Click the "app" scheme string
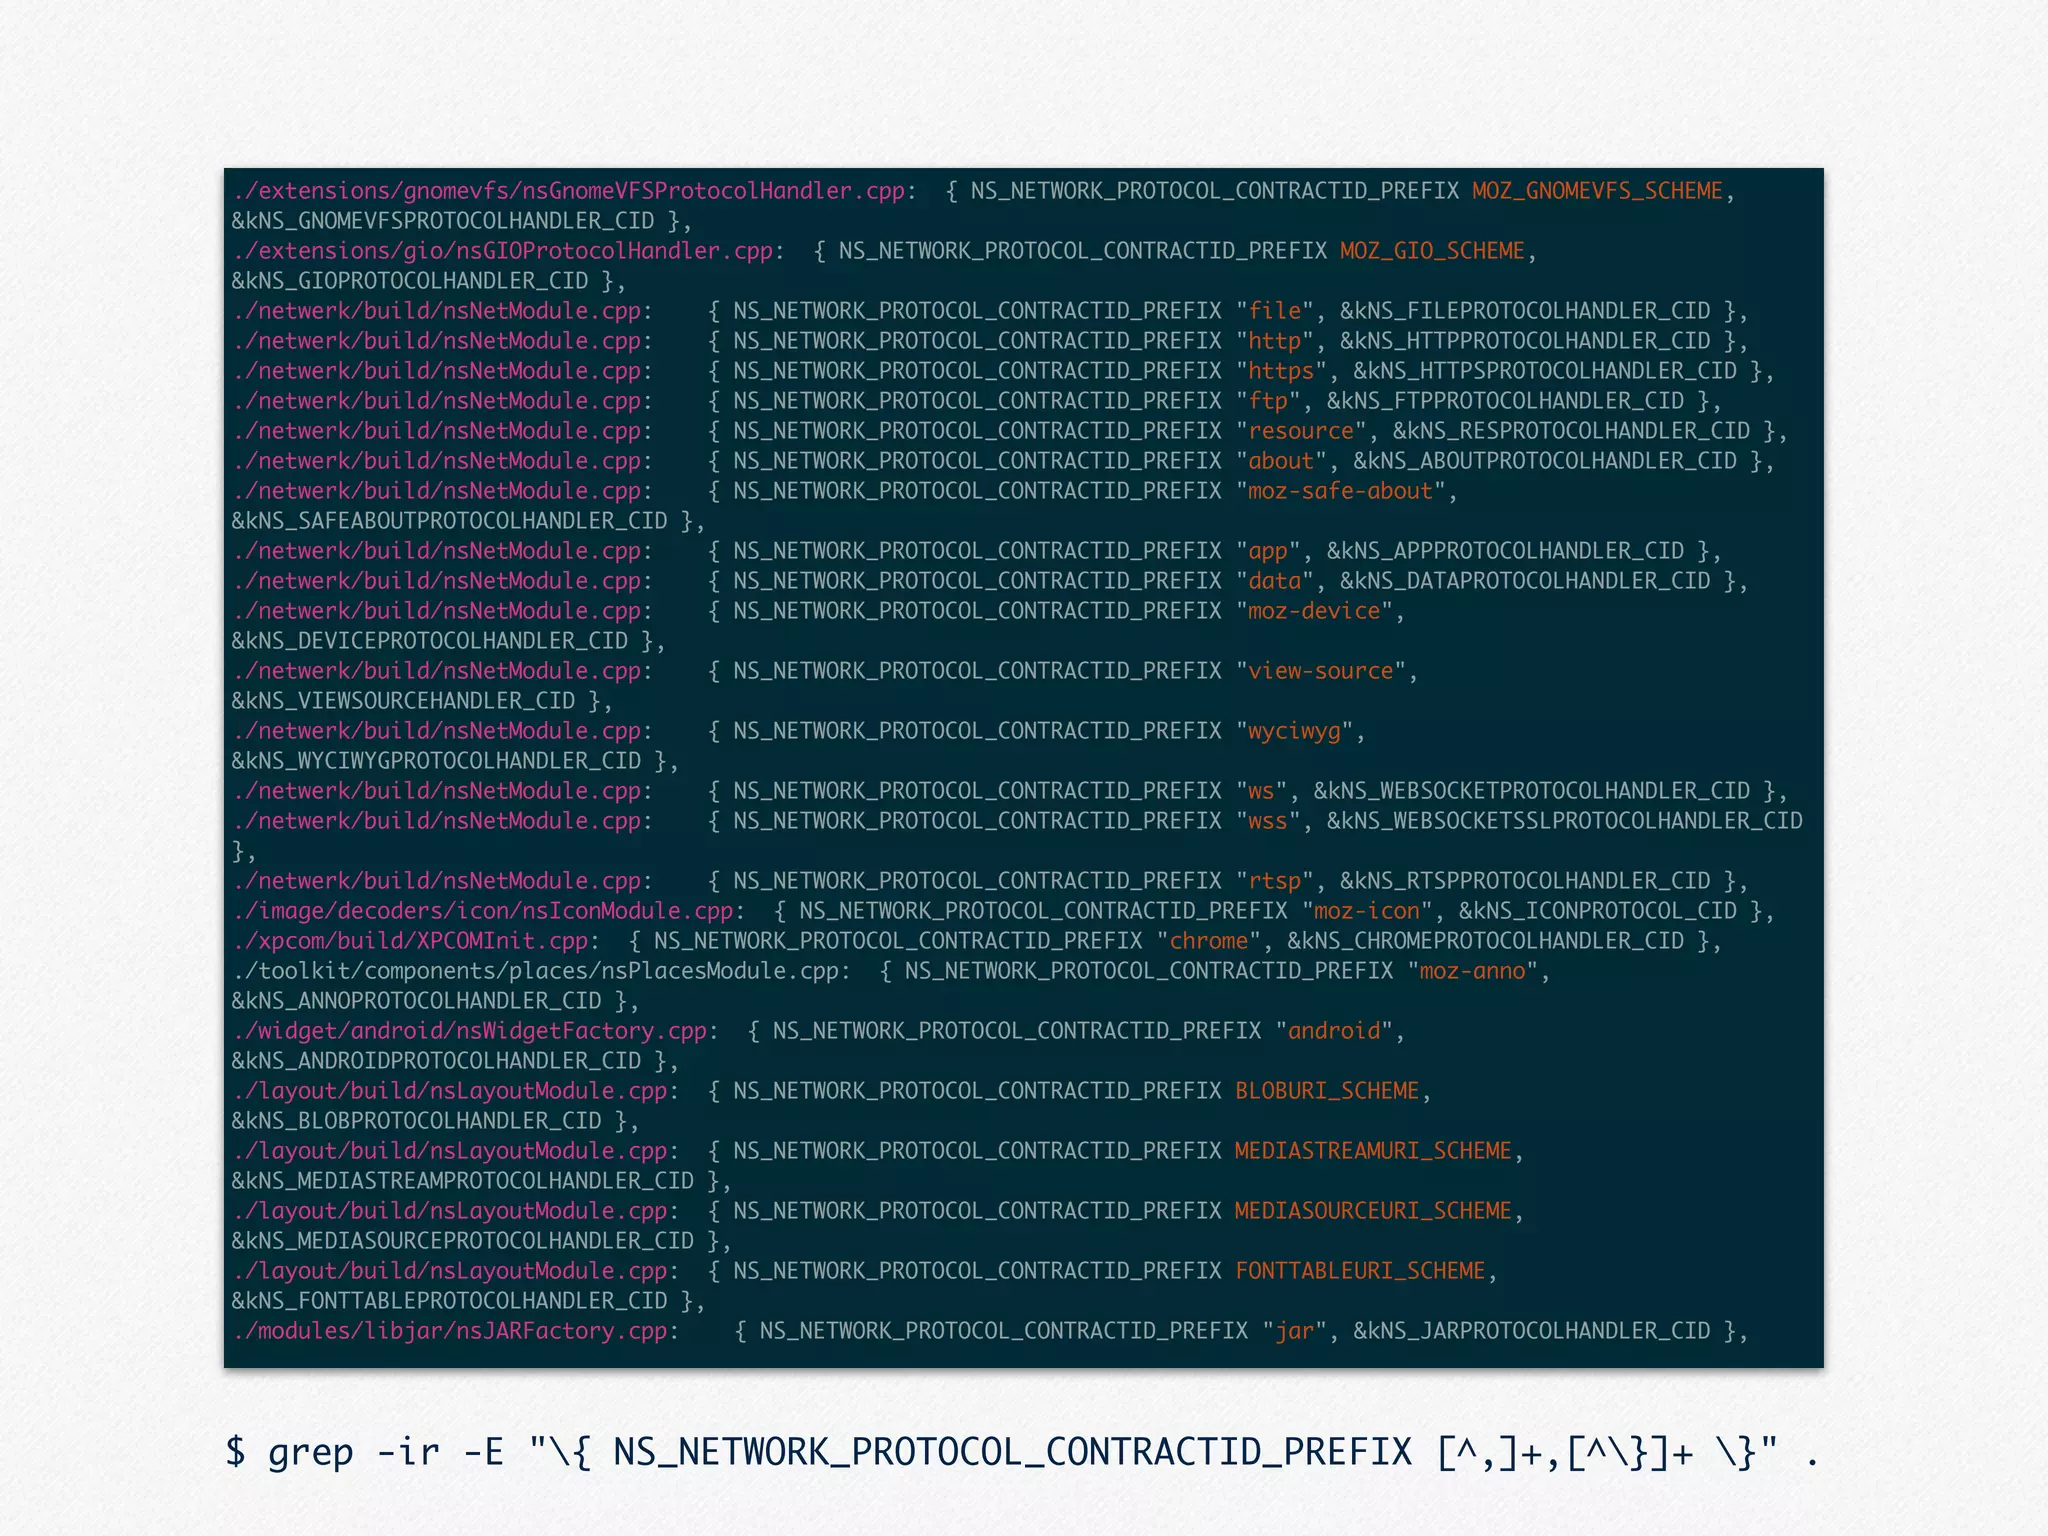The height and width of the screenshot is (1536, 2048). [1268, 551]
